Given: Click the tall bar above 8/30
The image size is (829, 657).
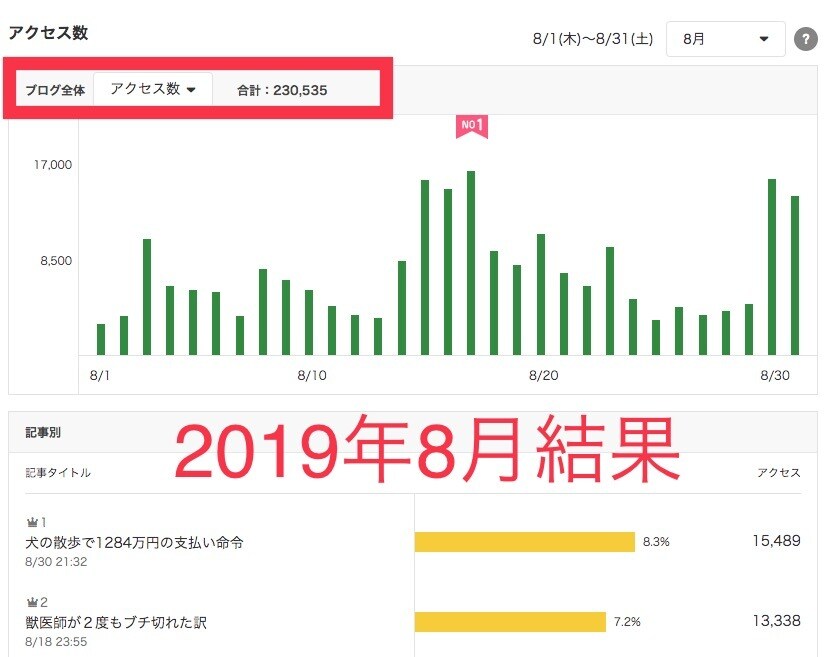Looking at the screenshot, I should (772, 267).
